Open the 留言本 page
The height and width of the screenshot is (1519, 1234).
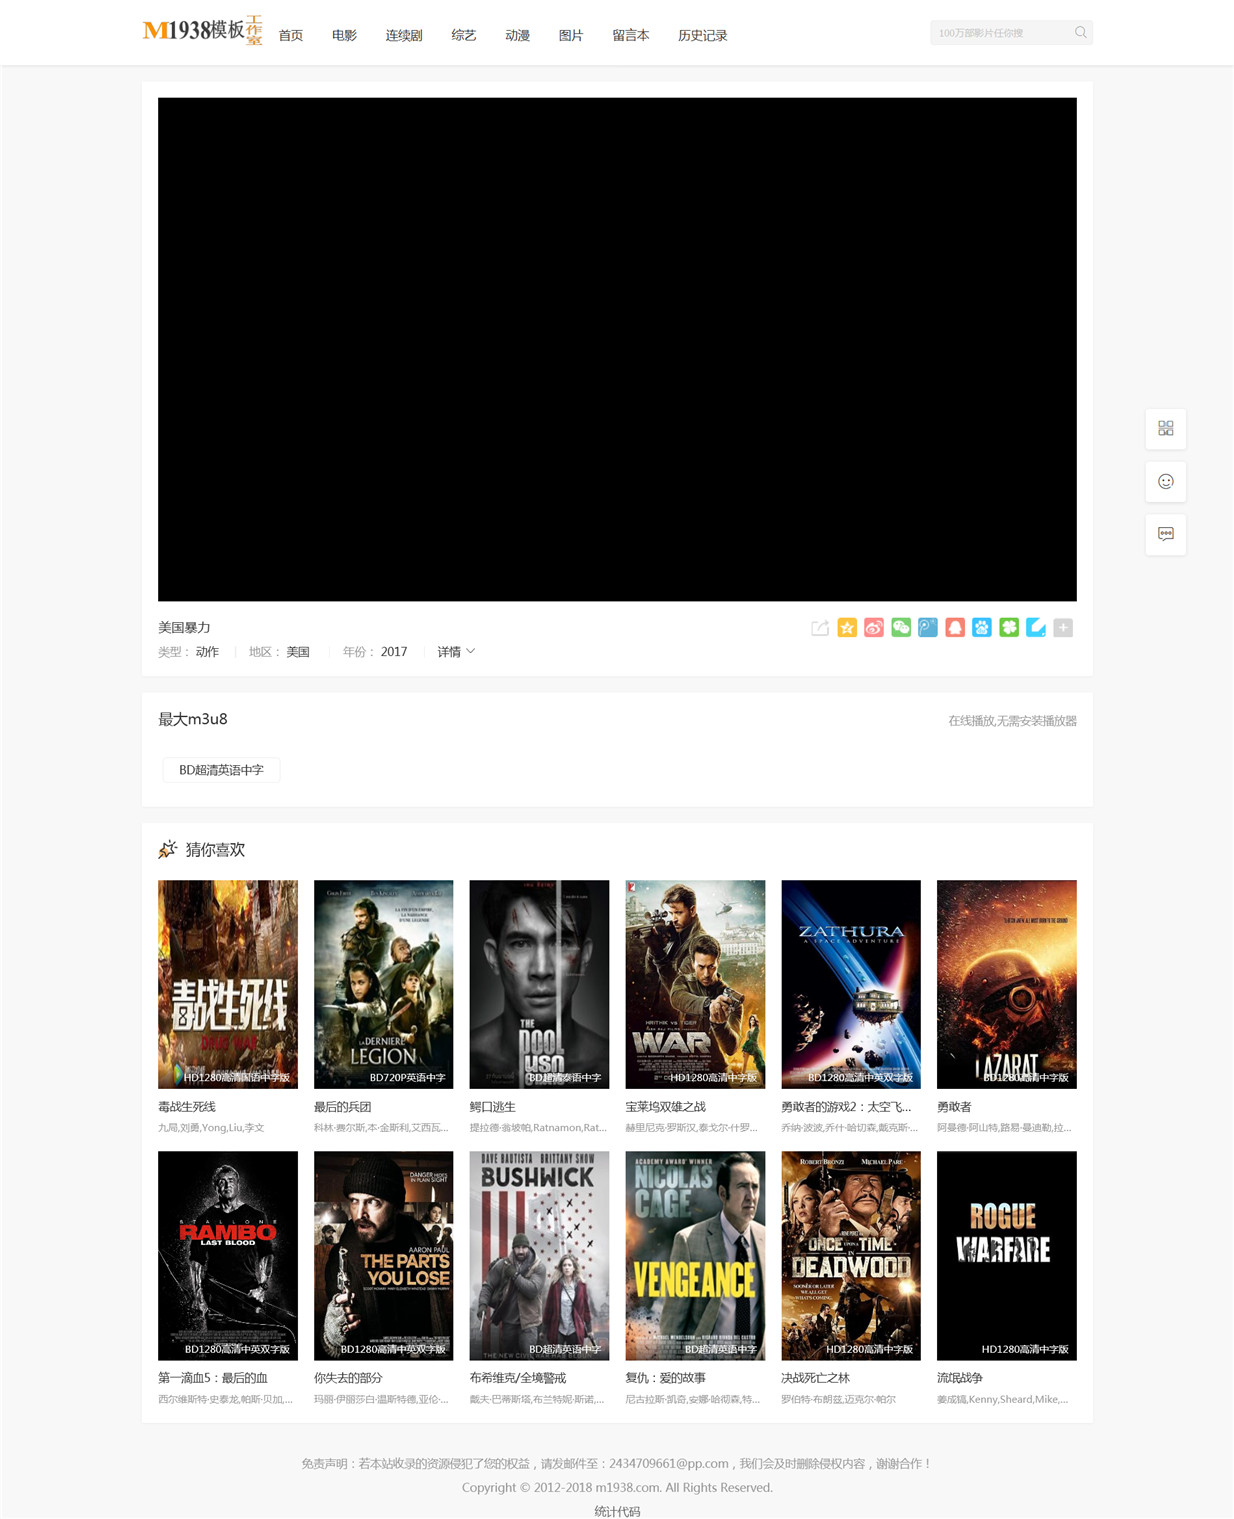tap(631, 35)
